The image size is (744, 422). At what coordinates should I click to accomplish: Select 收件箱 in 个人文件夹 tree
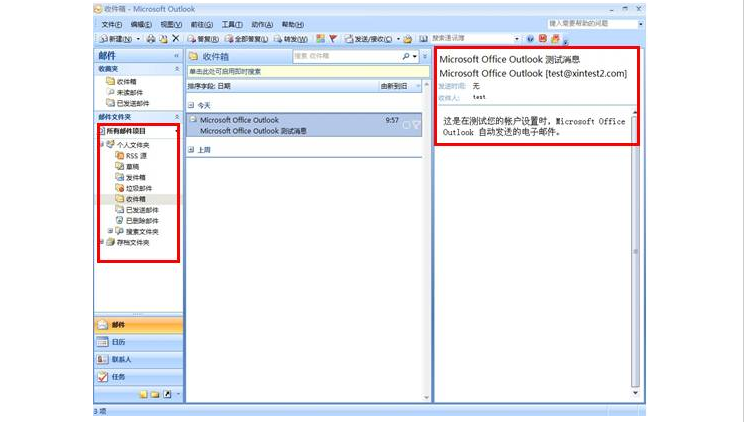pos(131,199)
